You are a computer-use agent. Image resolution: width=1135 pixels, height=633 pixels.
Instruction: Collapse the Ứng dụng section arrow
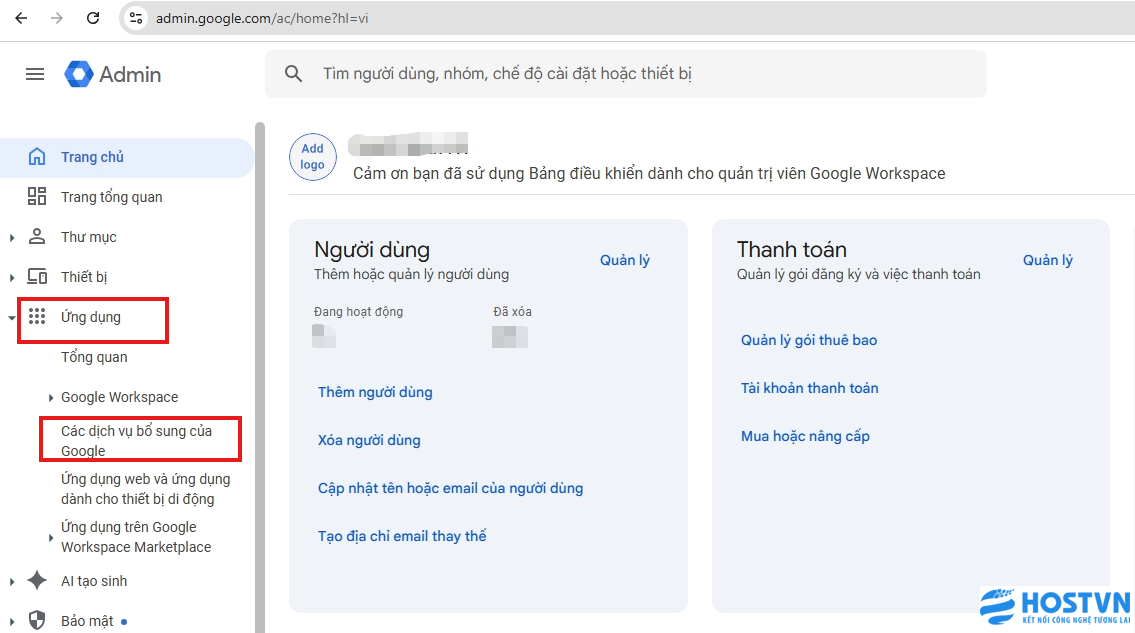coord(12,317)
